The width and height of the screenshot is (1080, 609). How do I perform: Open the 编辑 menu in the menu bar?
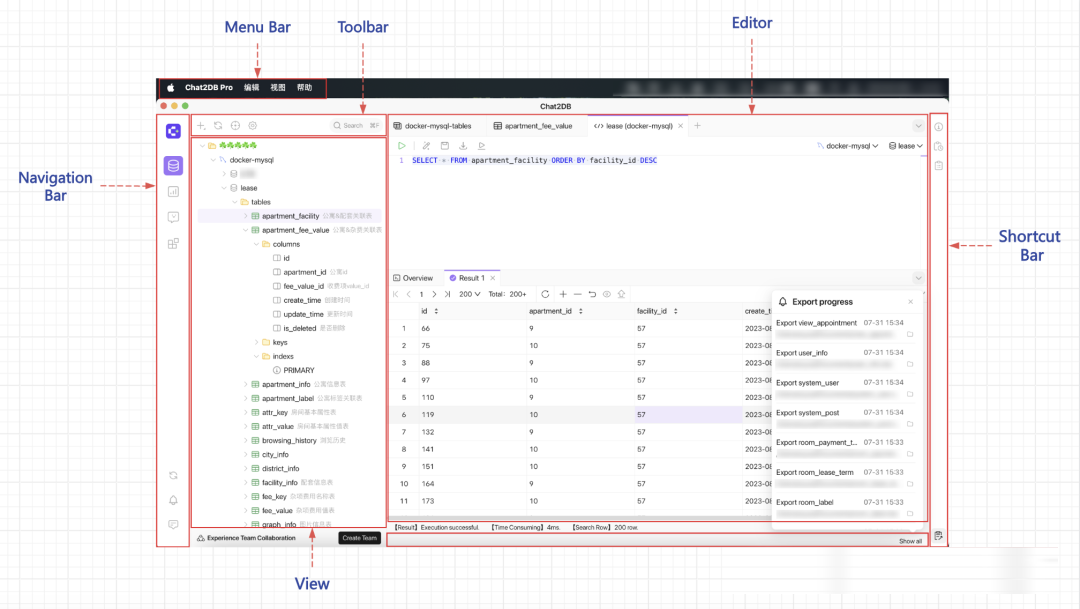point(251,88)
